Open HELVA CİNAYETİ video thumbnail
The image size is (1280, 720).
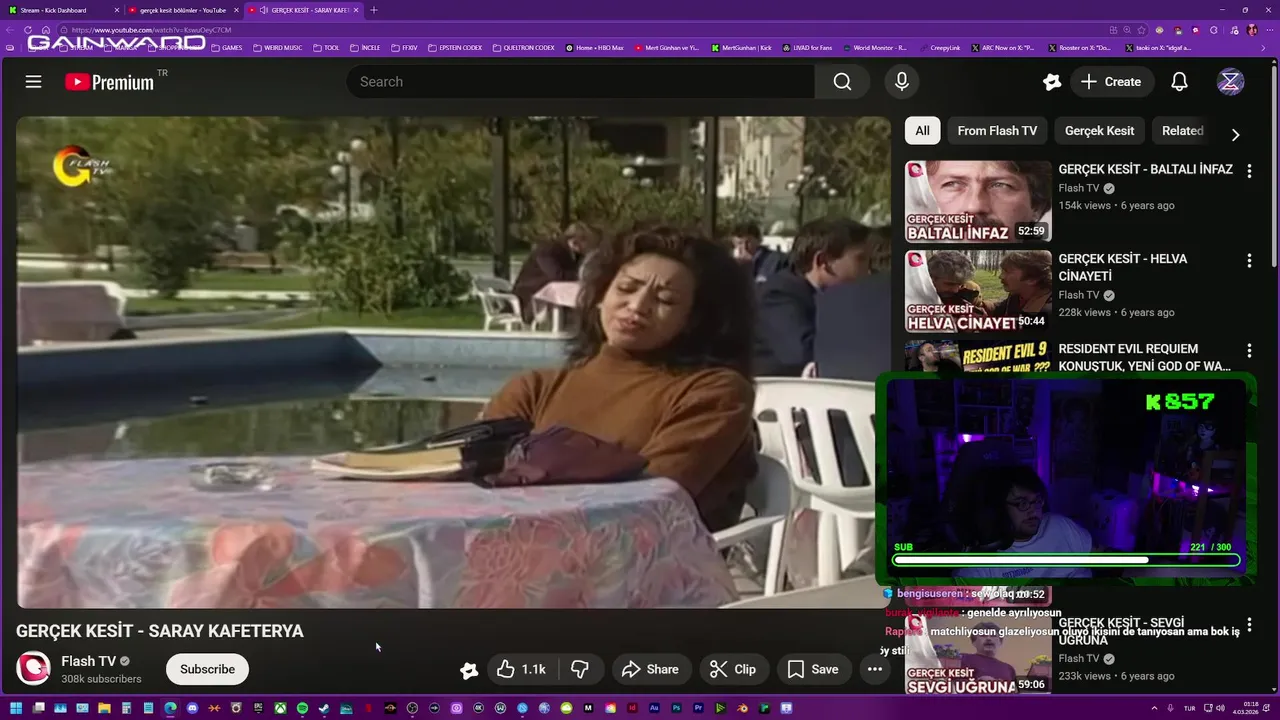point(978,291)
